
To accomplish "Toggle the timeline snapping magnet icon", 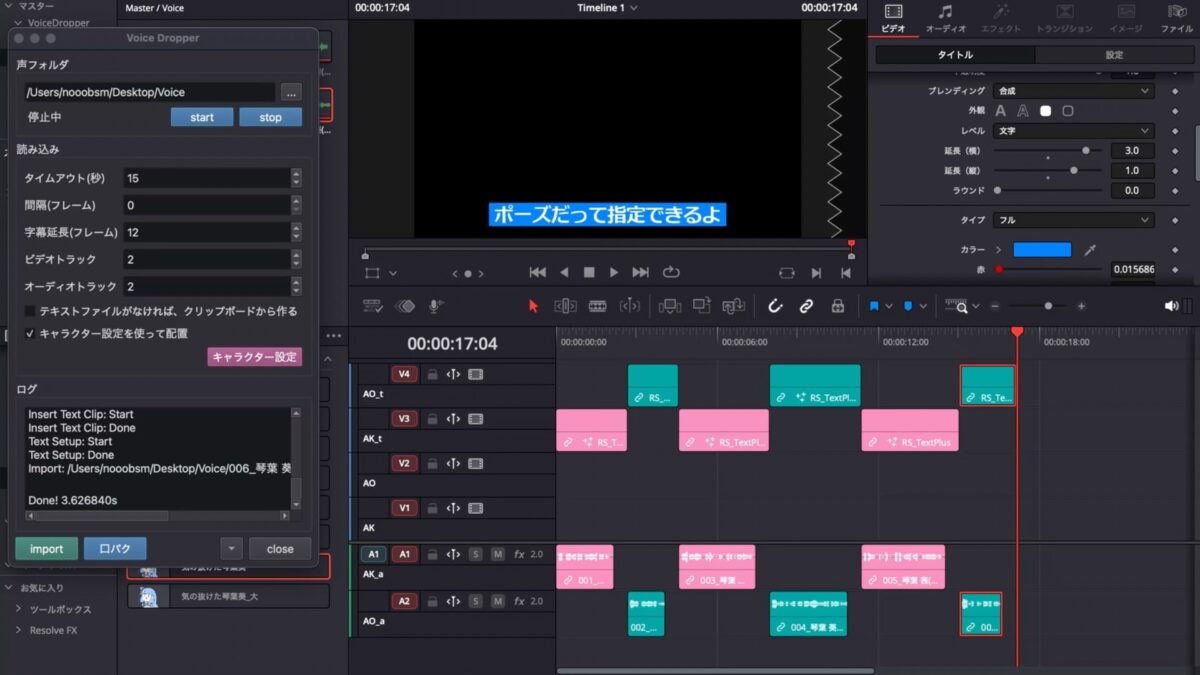I will pyautogui.click(x=774, y=306).
